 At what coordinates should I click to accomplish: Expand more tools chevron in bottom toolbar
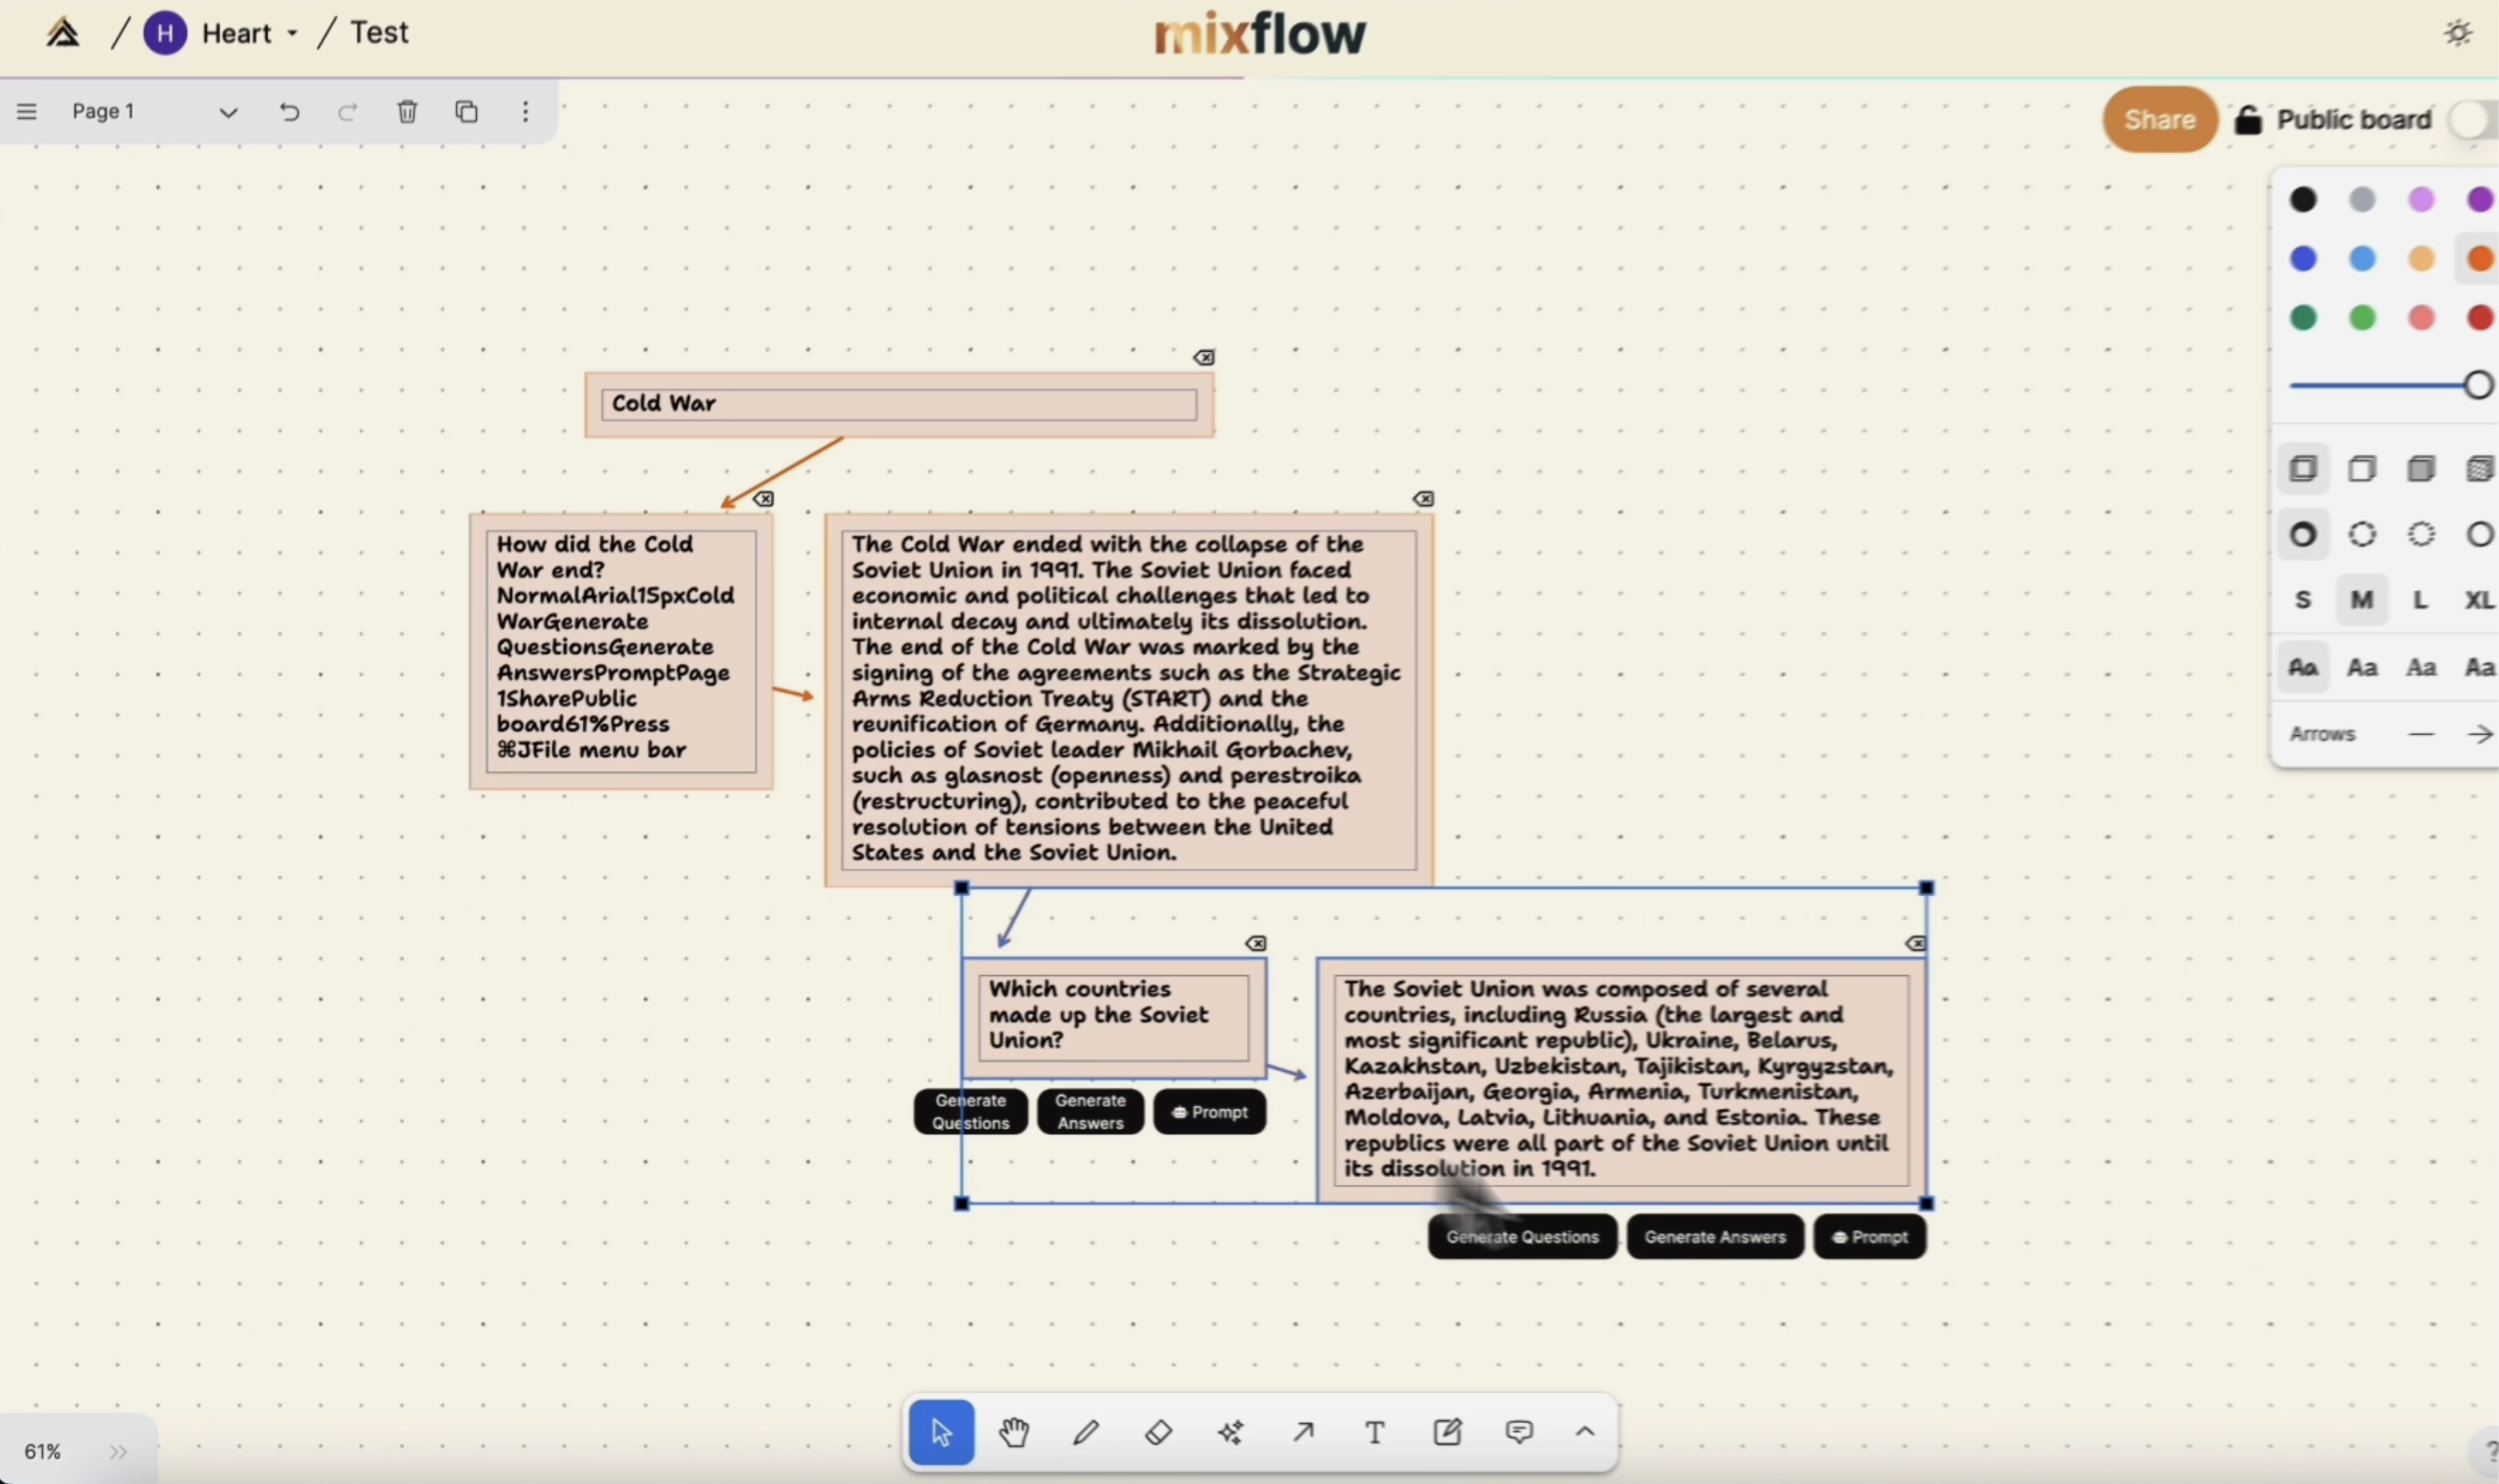tap(1585, 1432)
